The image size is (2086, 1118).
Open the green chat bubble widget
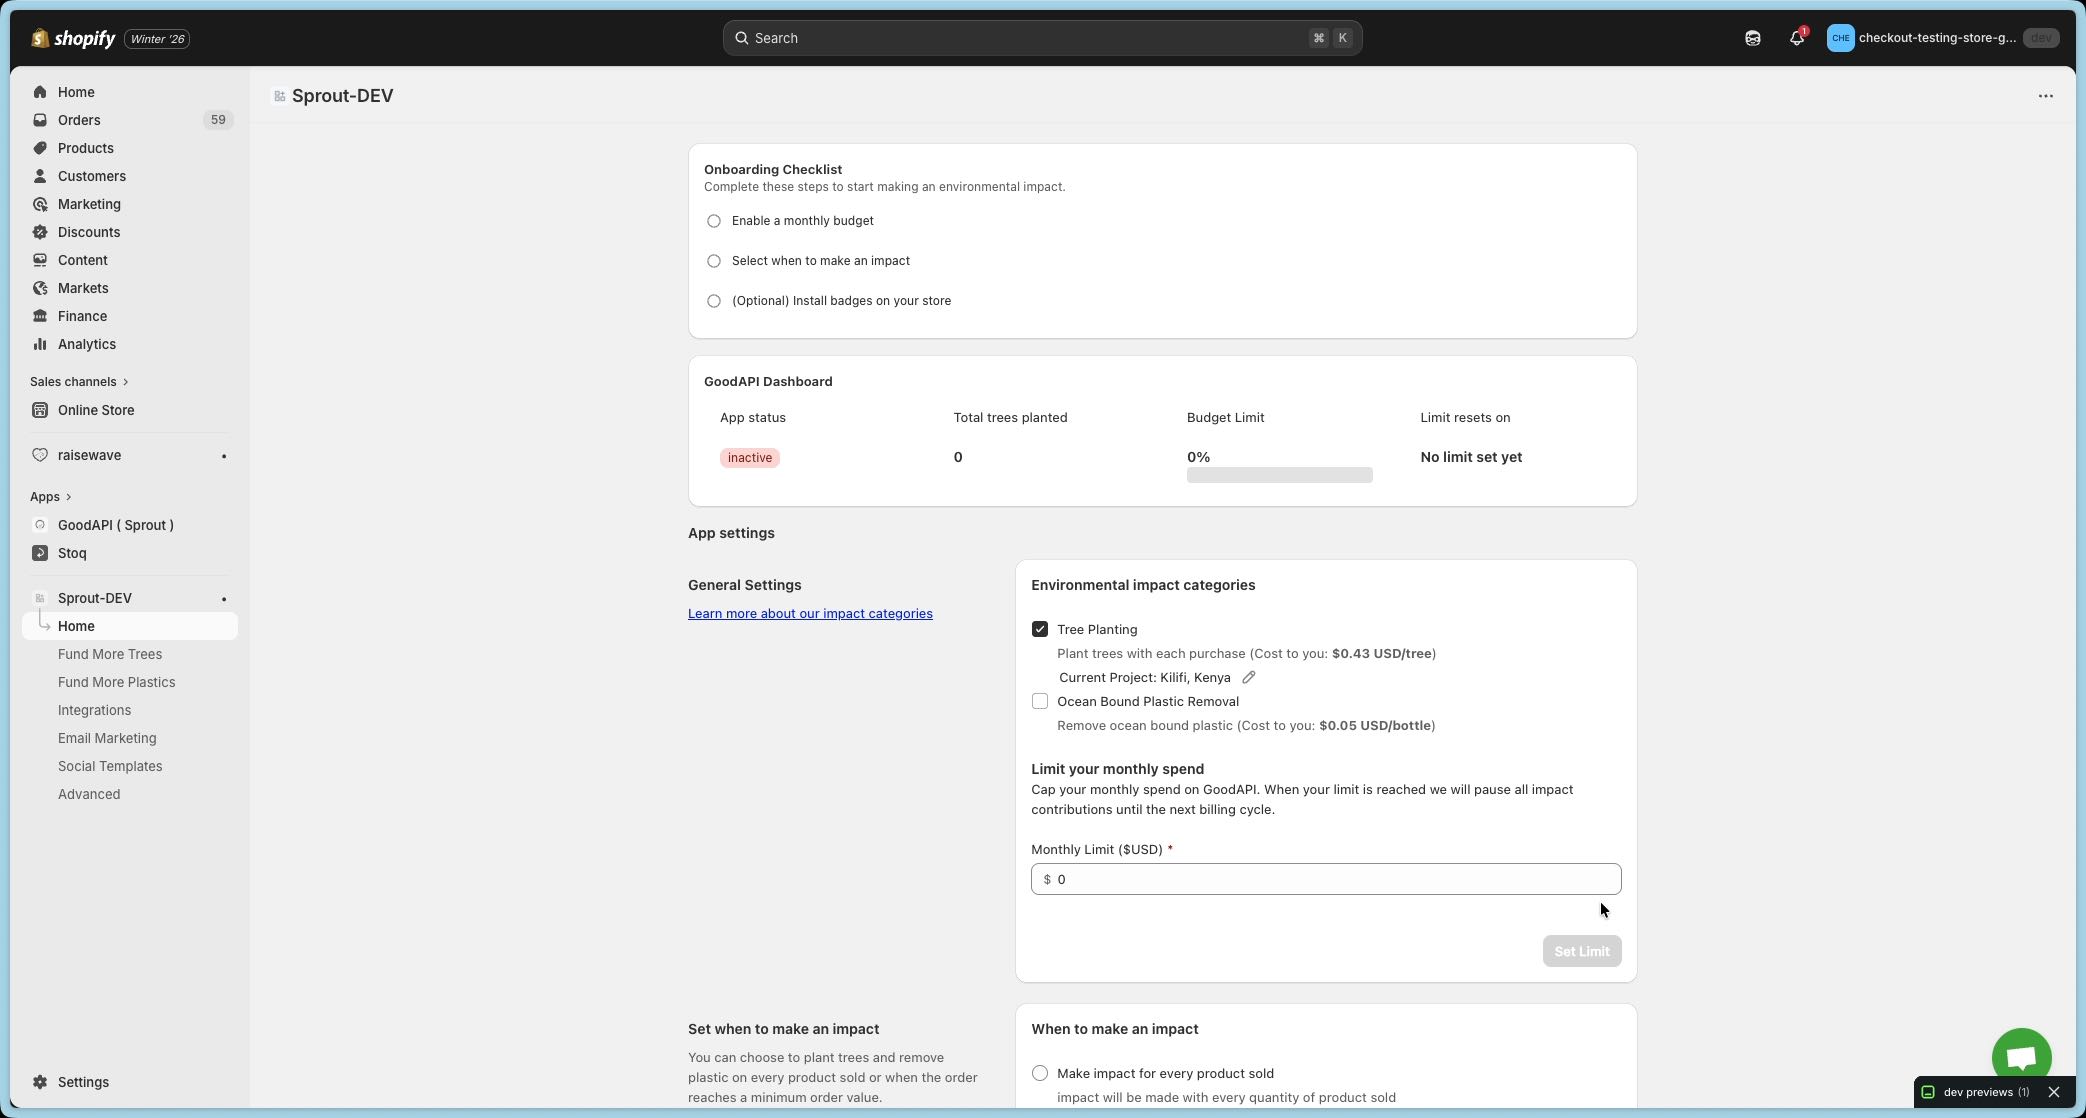click(x=2021, y=1057)
